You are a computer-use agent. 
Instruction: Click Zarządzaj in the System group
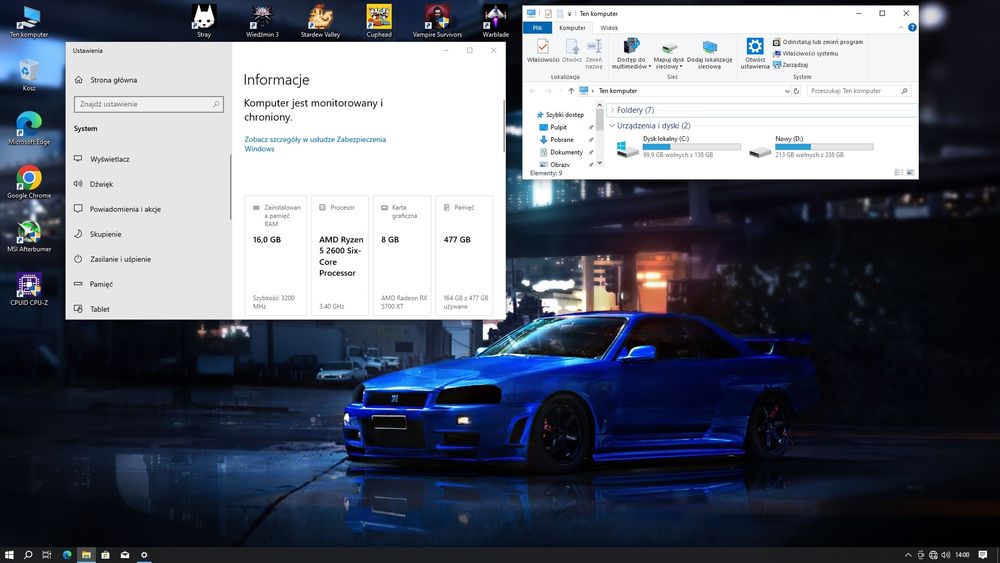790,65
